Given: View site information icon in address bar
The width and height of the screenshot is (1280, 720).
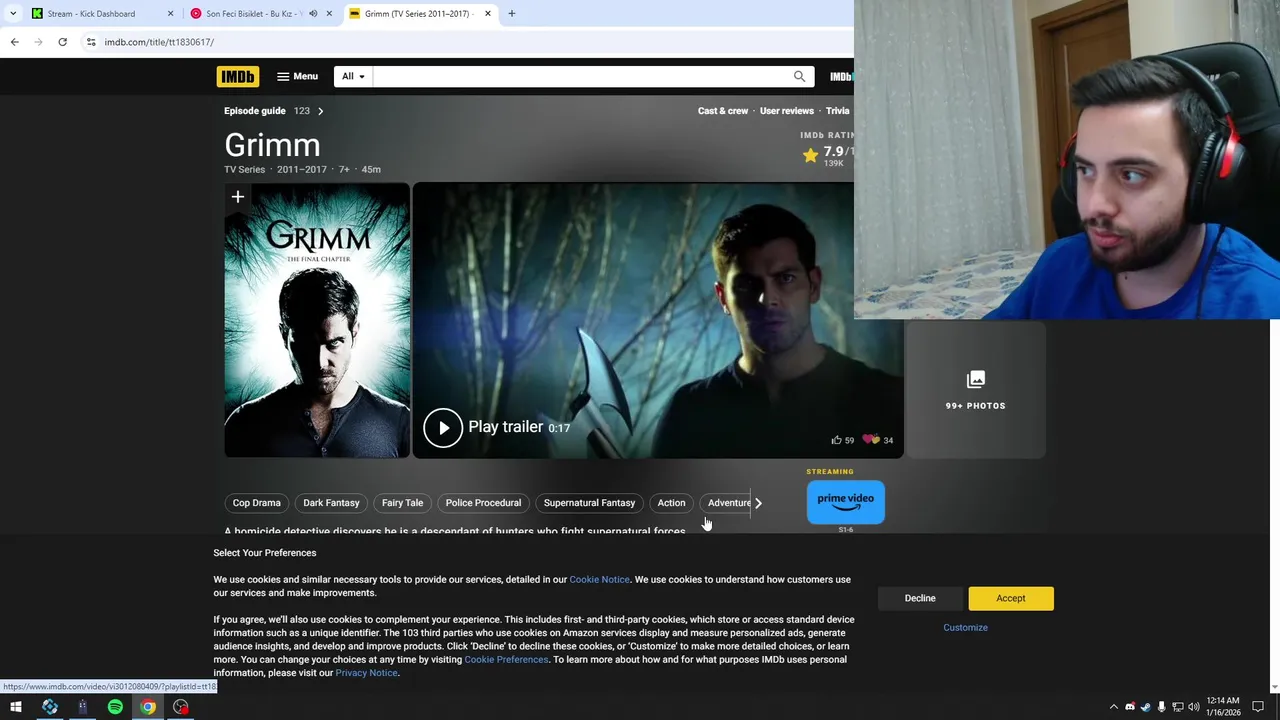Looking at the screenshot, I should tap(91, 42).
